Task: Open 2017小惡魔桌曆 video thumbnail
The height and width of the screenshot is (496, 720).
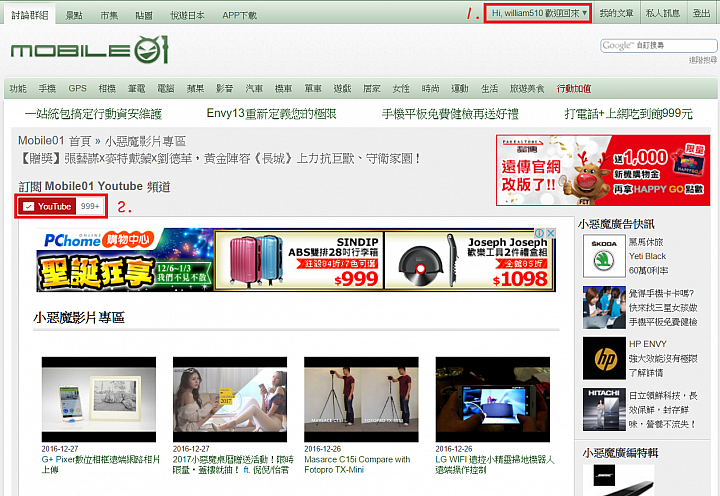Action: click(x=230, y=400)
